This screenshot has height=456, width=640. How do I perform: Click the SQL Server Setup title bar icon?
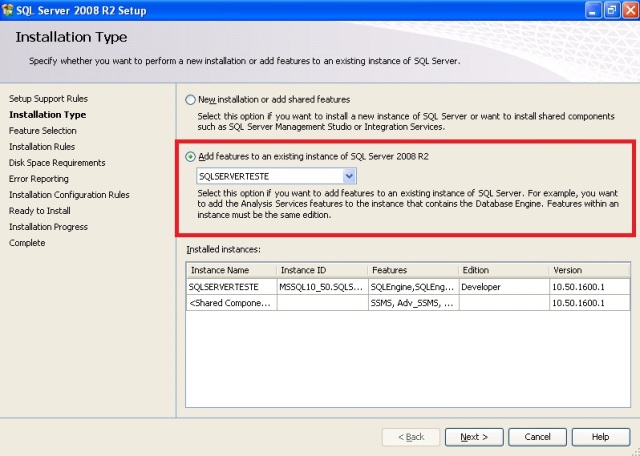(x=9, y=10)
